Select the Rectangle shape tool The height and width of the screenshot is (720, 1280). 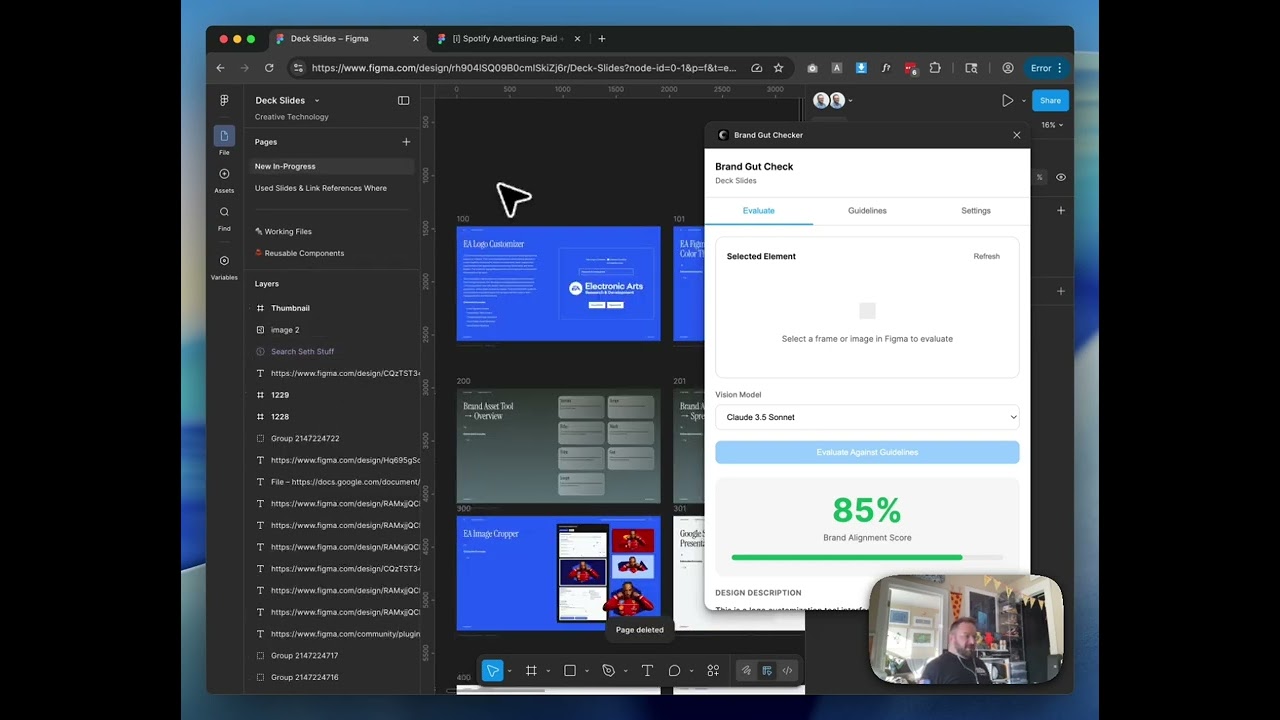pyautogui.click(x=570, y=671)
